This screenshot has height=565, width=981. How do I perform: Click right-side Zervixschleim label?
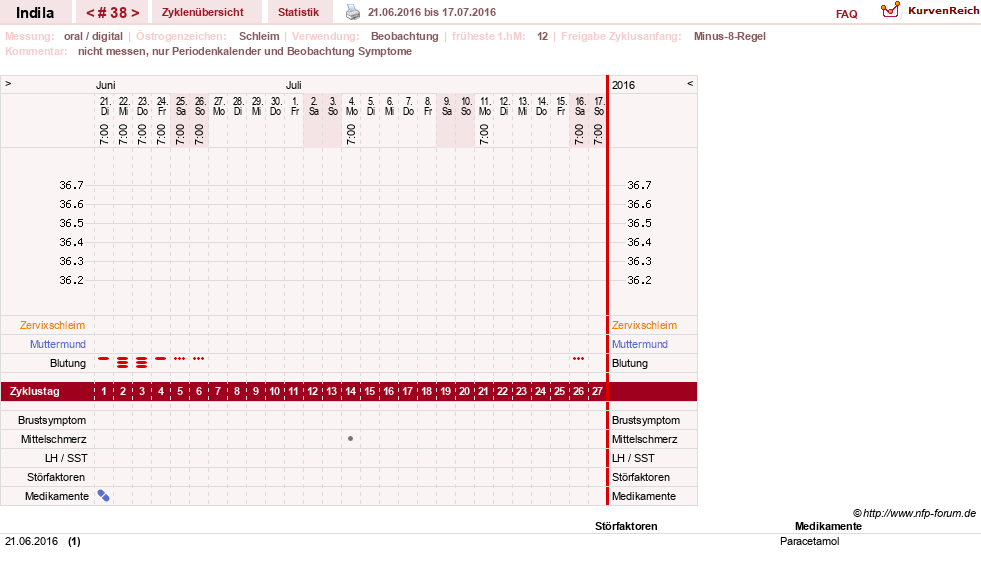coord(644,325)
